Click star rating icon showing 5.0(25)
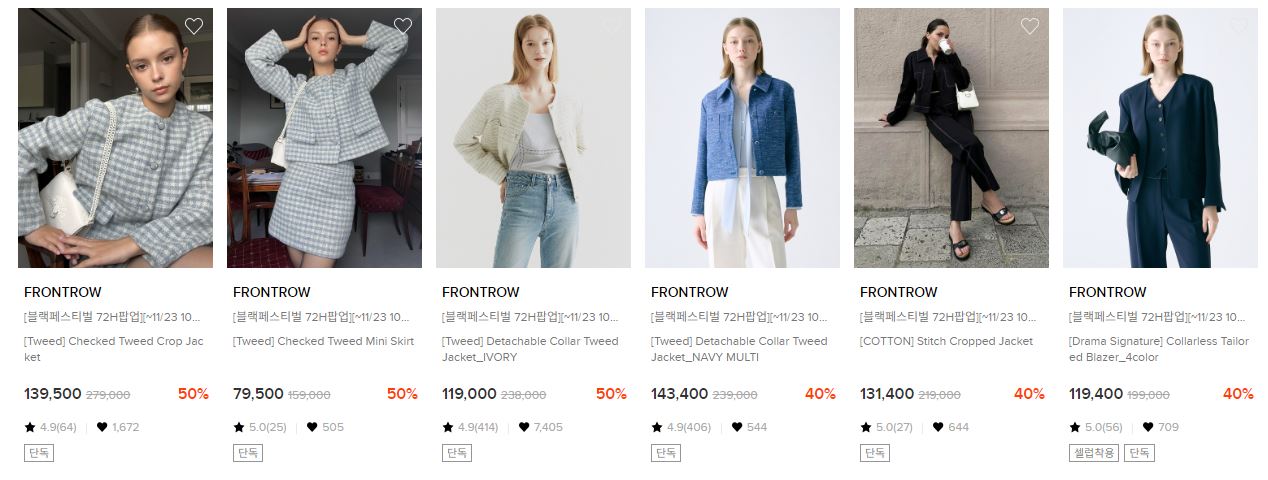 (239, 427)
